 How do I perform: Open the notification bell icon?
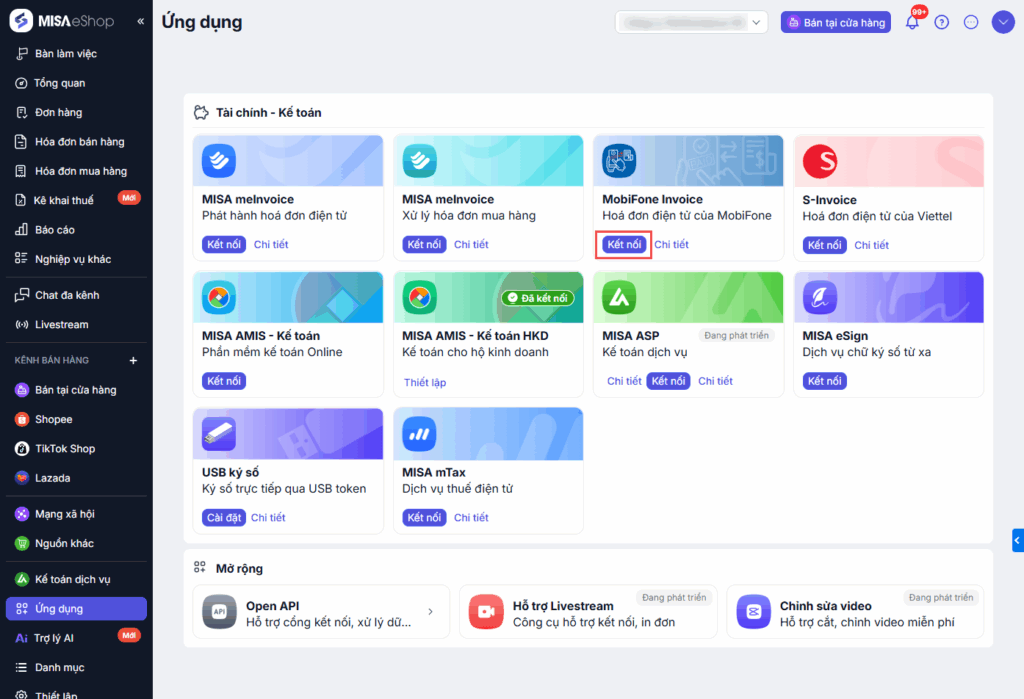pos(912,22)
